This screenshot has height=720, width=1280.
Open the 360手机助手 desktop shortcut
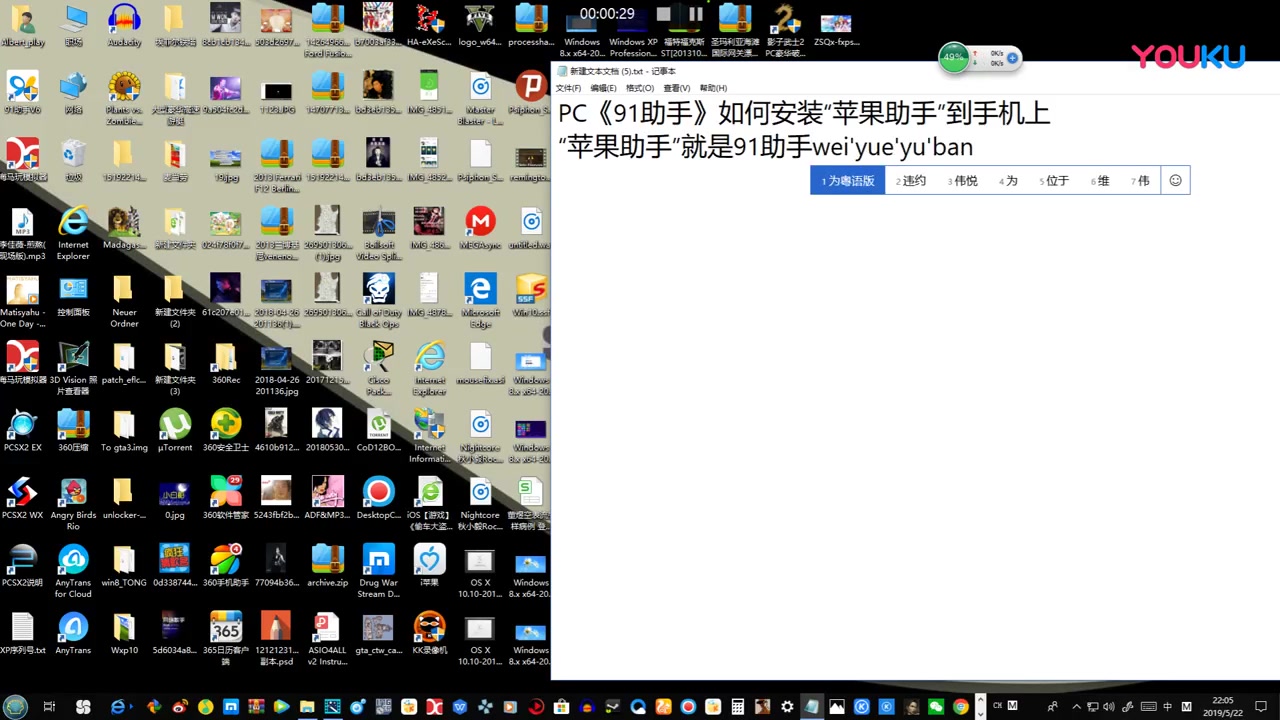pyautogui.click(x=226, y=566)
